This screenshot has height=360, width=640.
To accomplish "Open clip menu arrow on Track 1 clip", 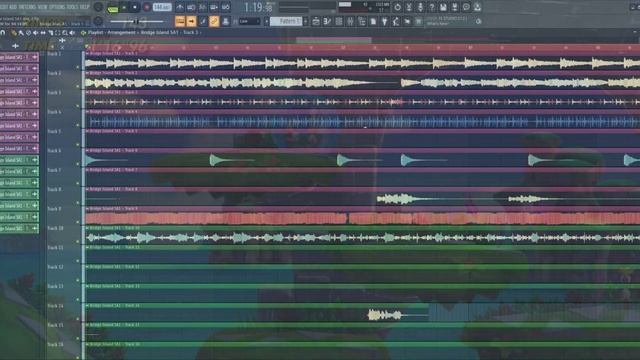I will (87, 53).
